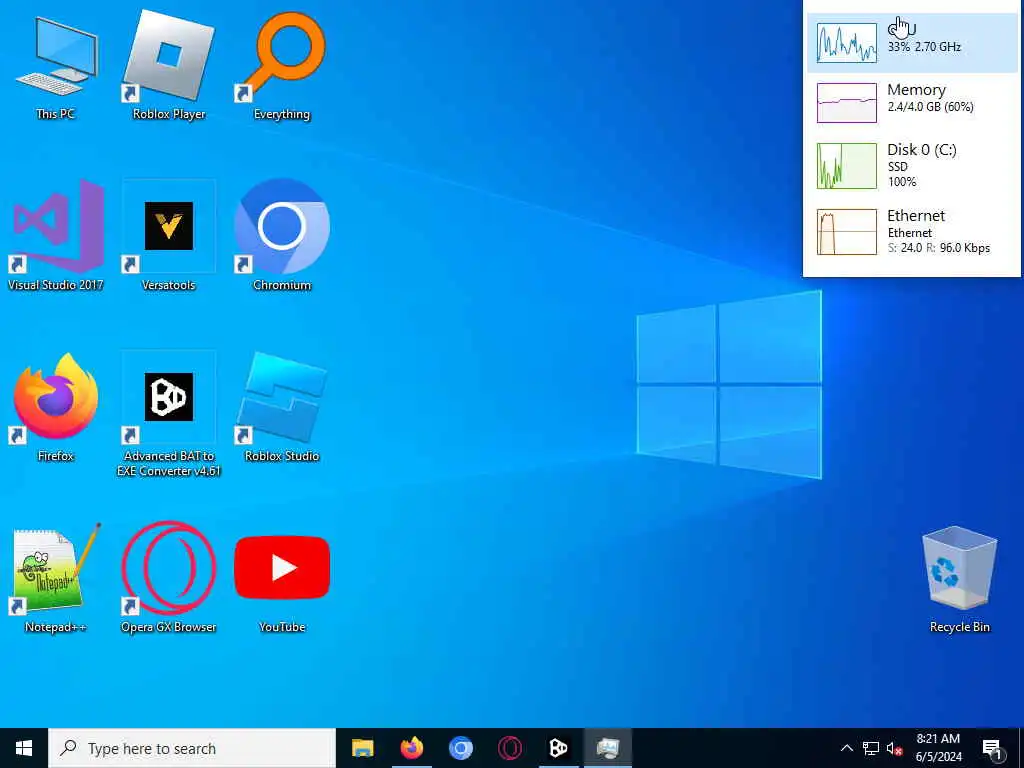Open the Windows Start menu
The height and width of the screenshot is (768, 1024).
[24, 748]
